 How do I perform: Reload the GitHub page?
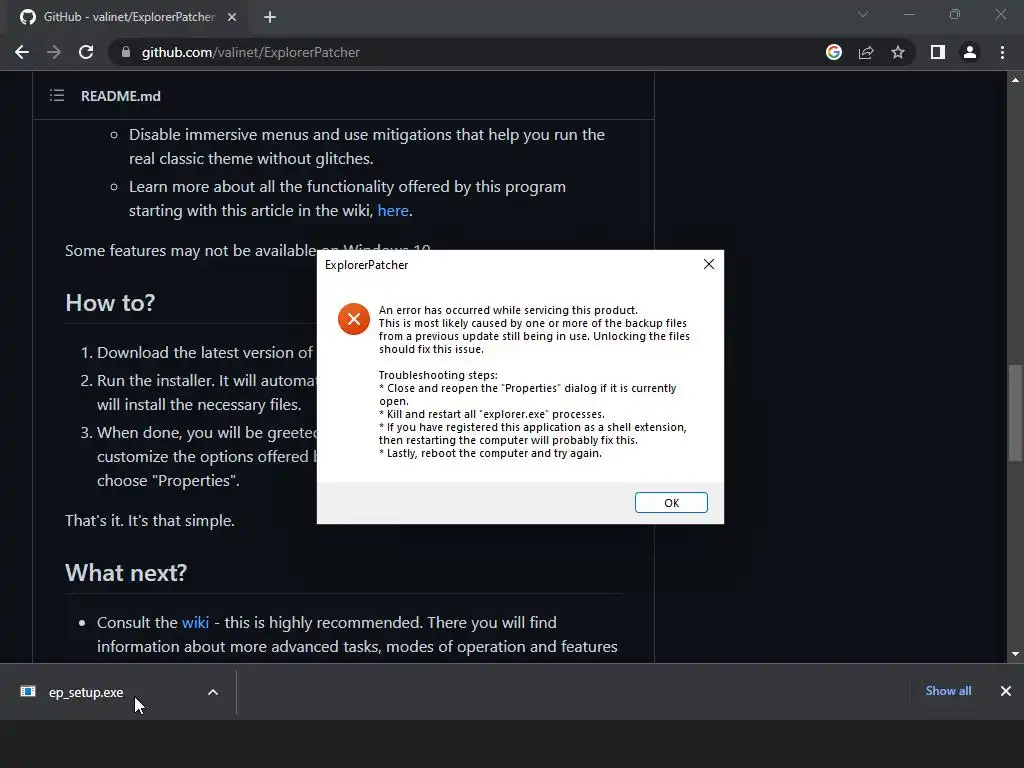click(86, 52)
